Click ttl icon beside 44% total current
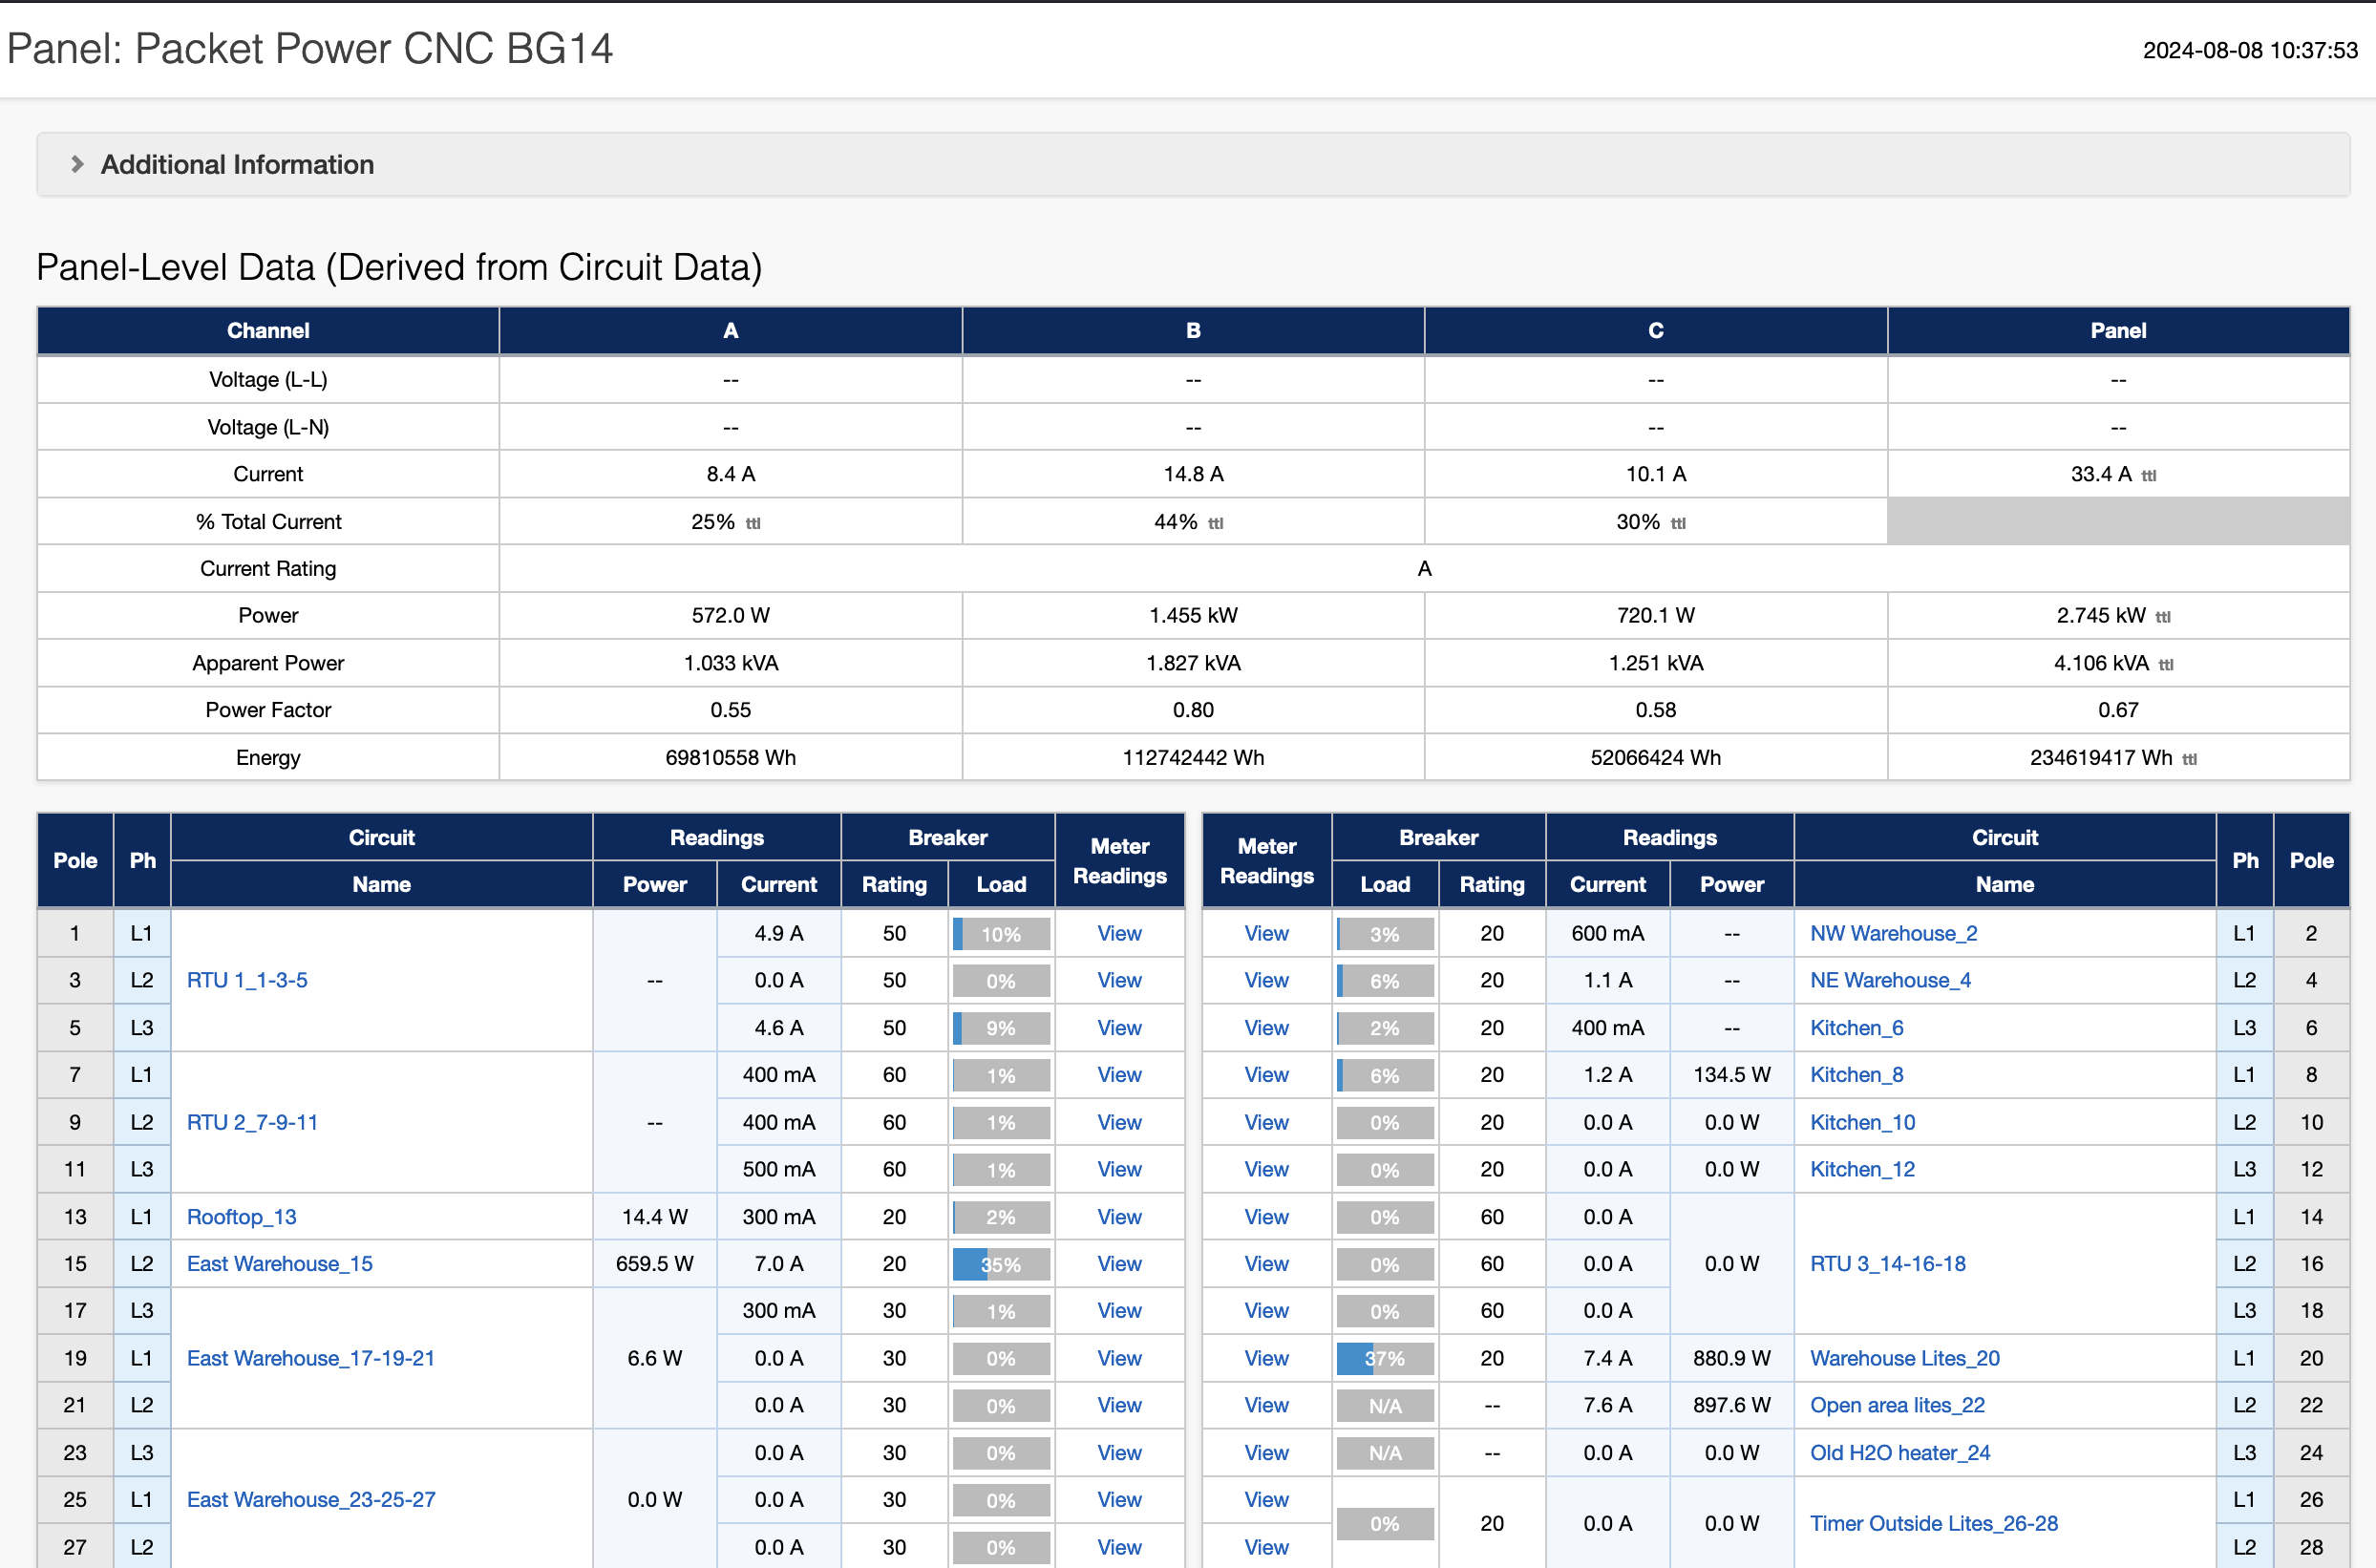The height and width of the screenshot is (1568, 2376). click(1215, 523)
